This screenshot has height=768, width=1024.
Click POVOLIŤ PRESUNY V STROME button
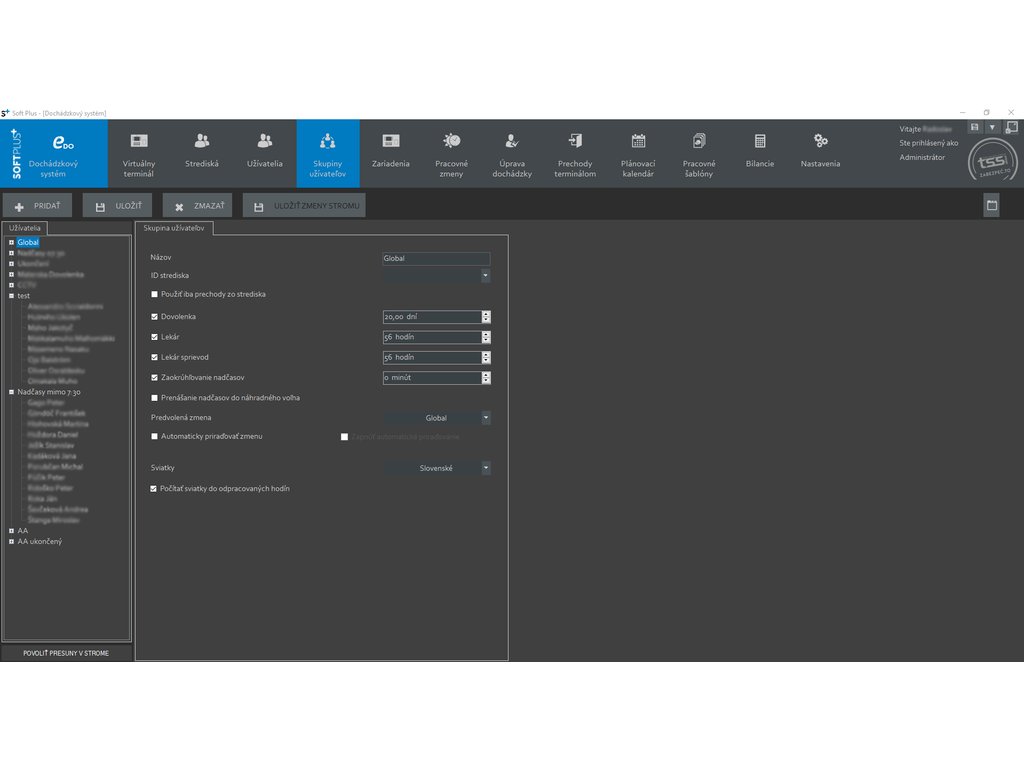point(66,653)
